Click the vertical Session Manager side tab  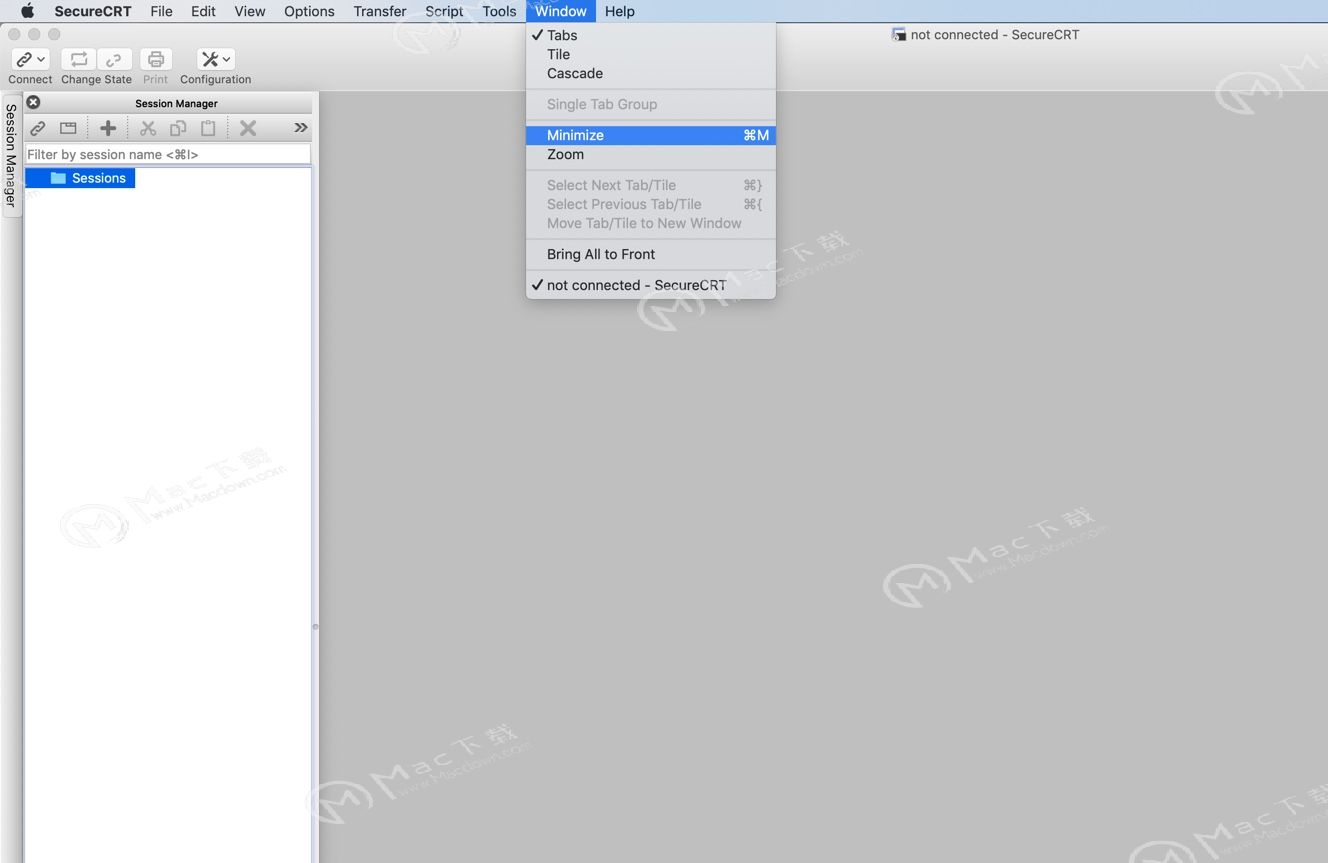[11, 155]
